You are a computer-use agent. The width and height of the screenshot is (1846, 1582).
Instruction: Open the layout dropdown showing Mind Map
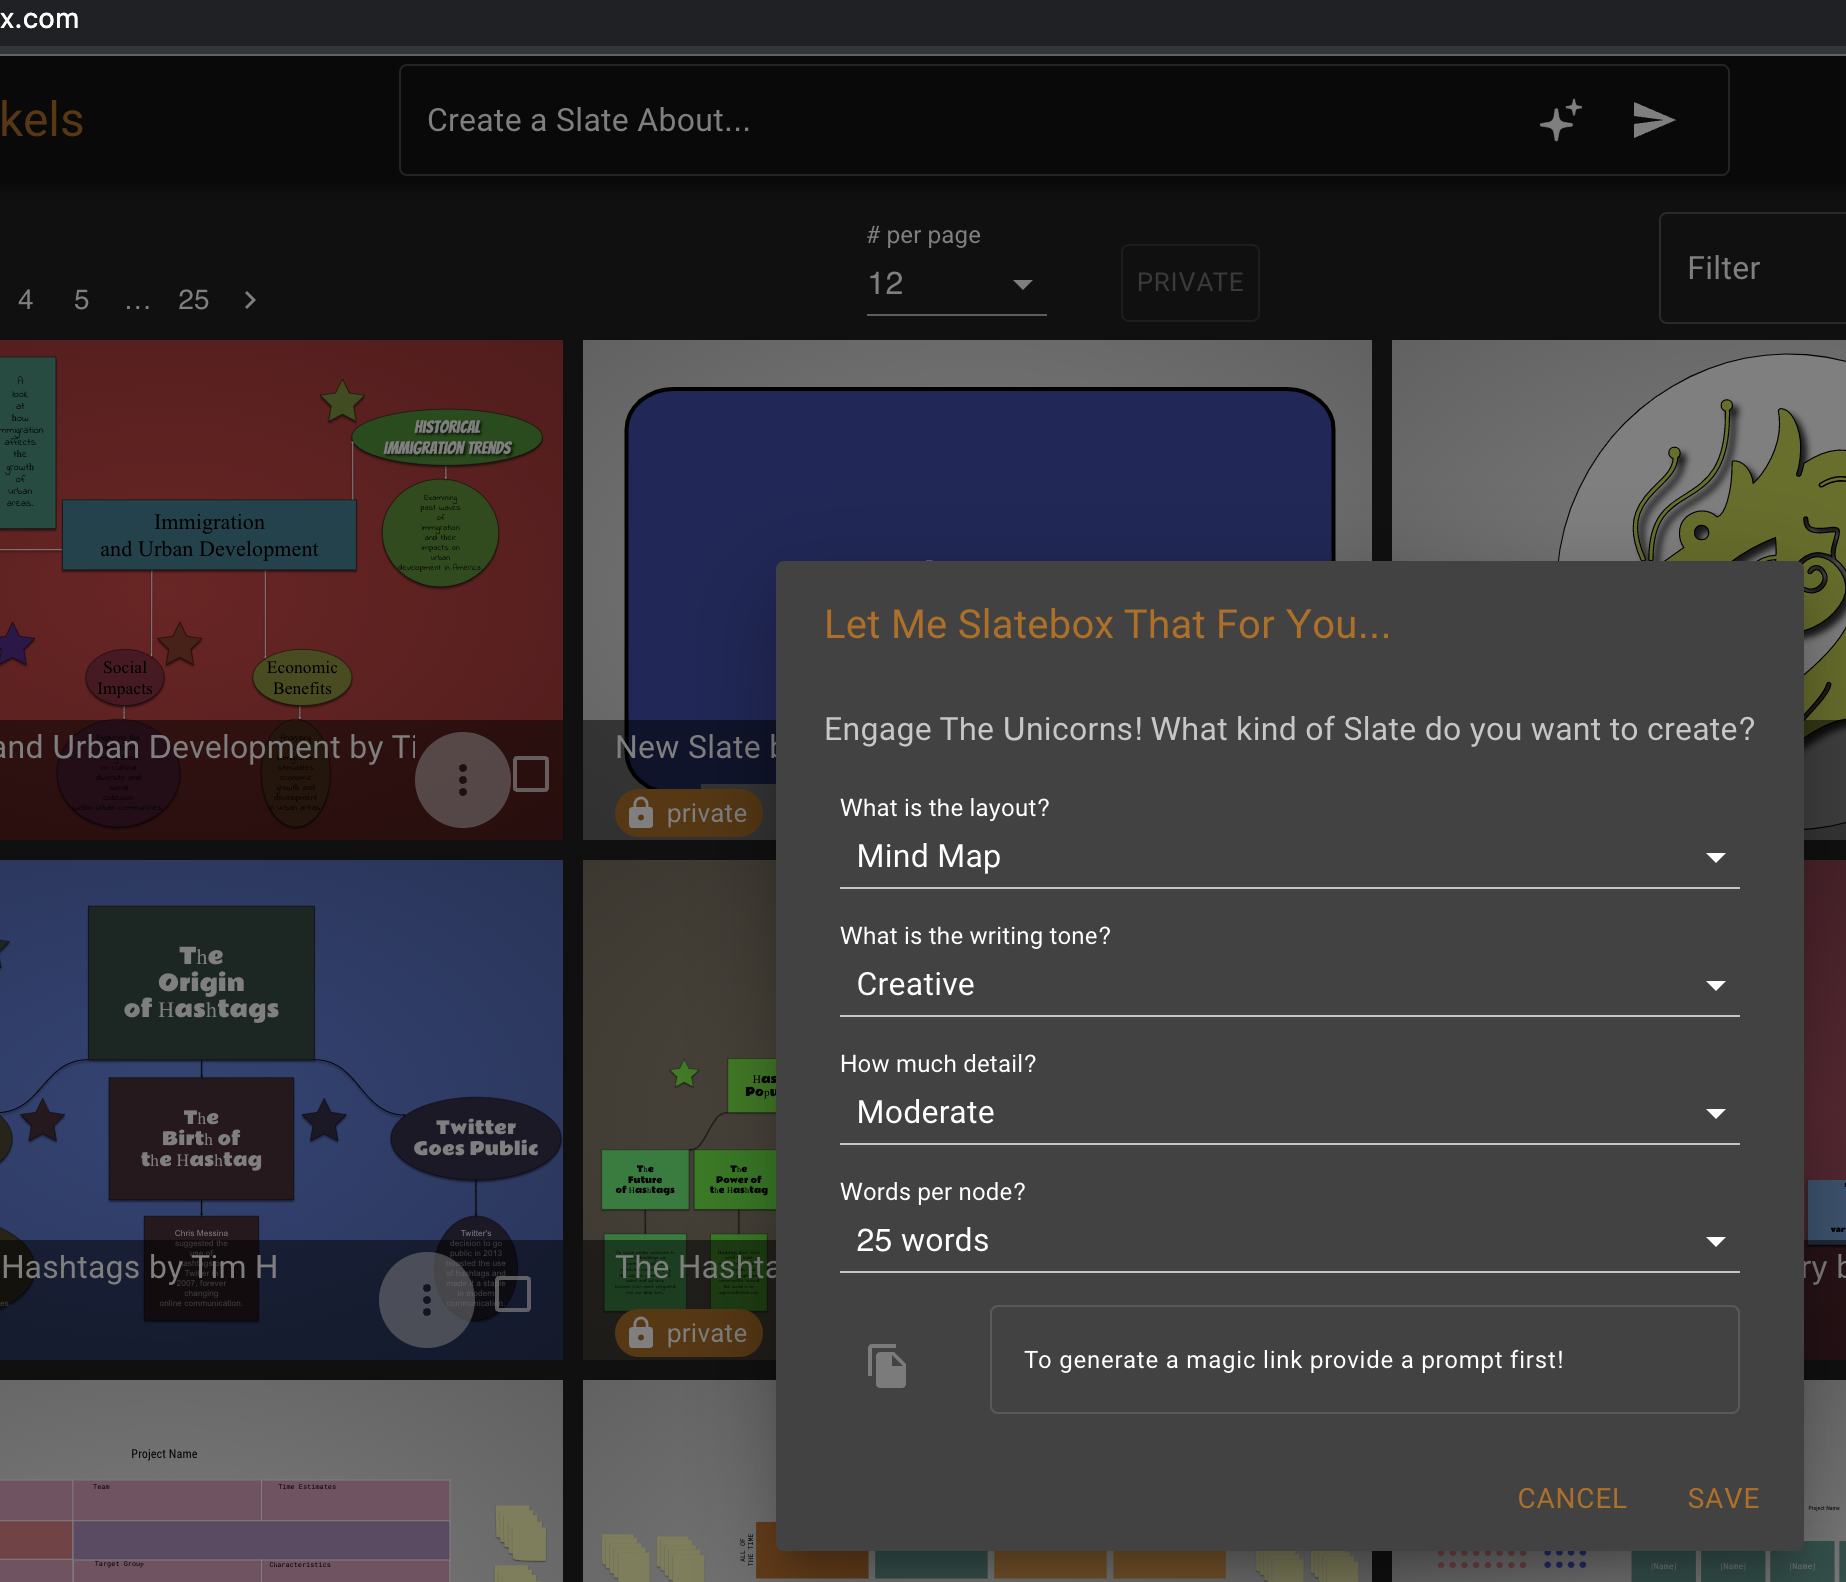point(1290,857)
